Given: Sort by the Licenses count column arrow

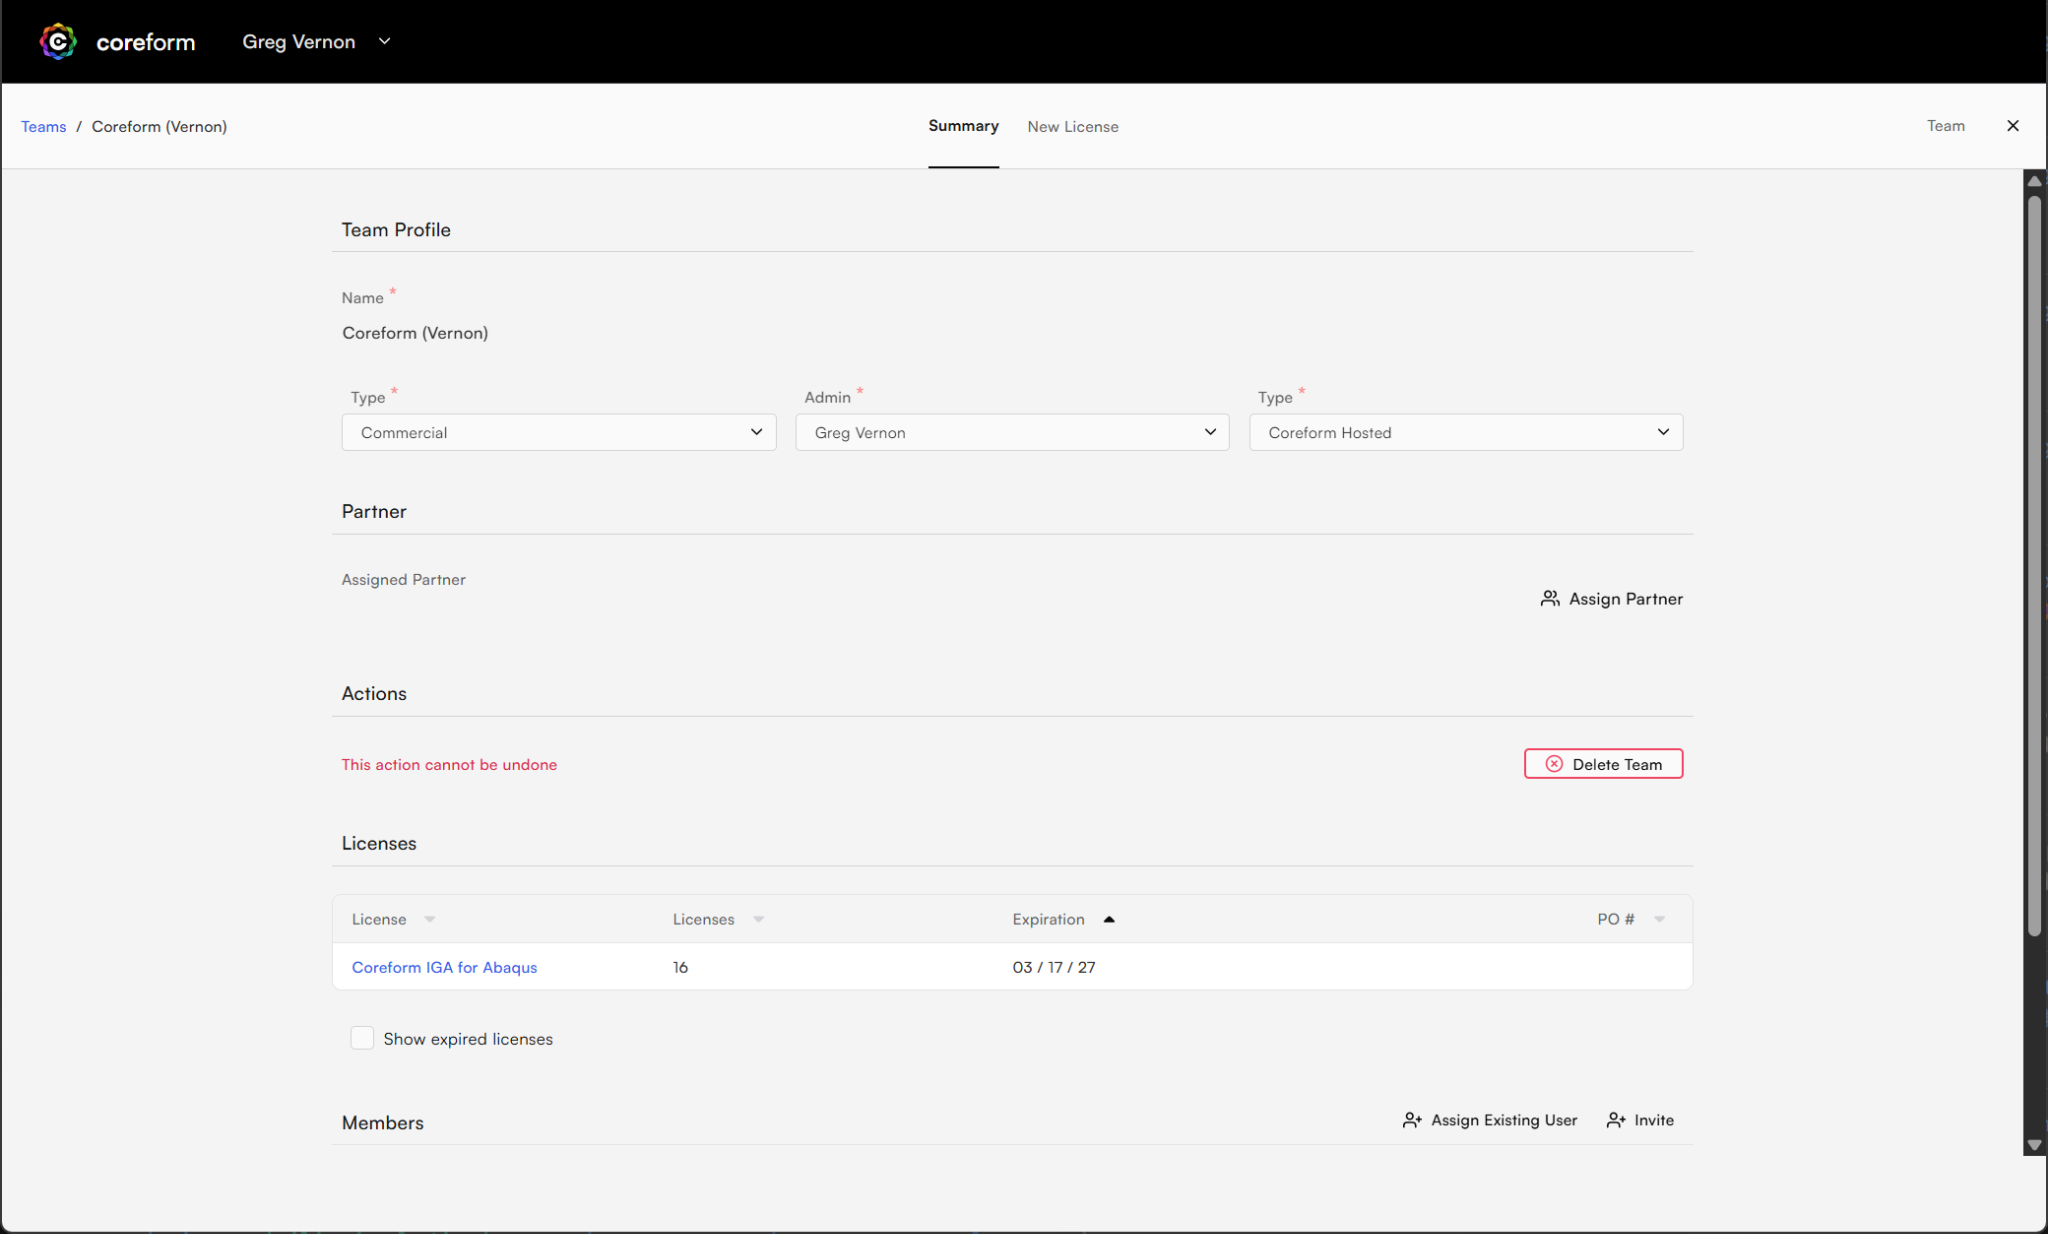Looking at the screenshot, I should 759,919.
